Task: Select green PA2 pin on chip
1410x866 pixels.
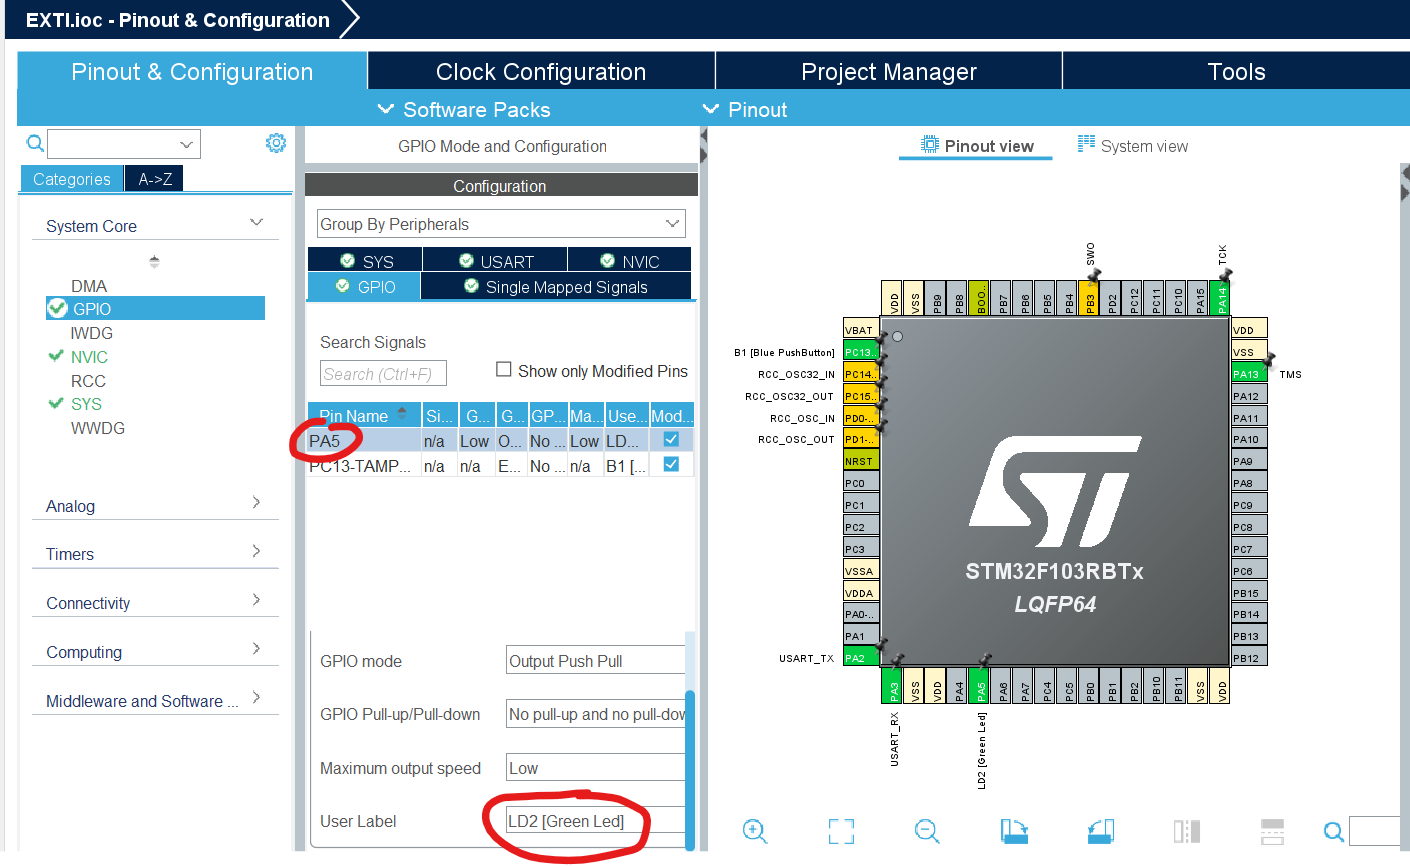Action: [861, 658]
